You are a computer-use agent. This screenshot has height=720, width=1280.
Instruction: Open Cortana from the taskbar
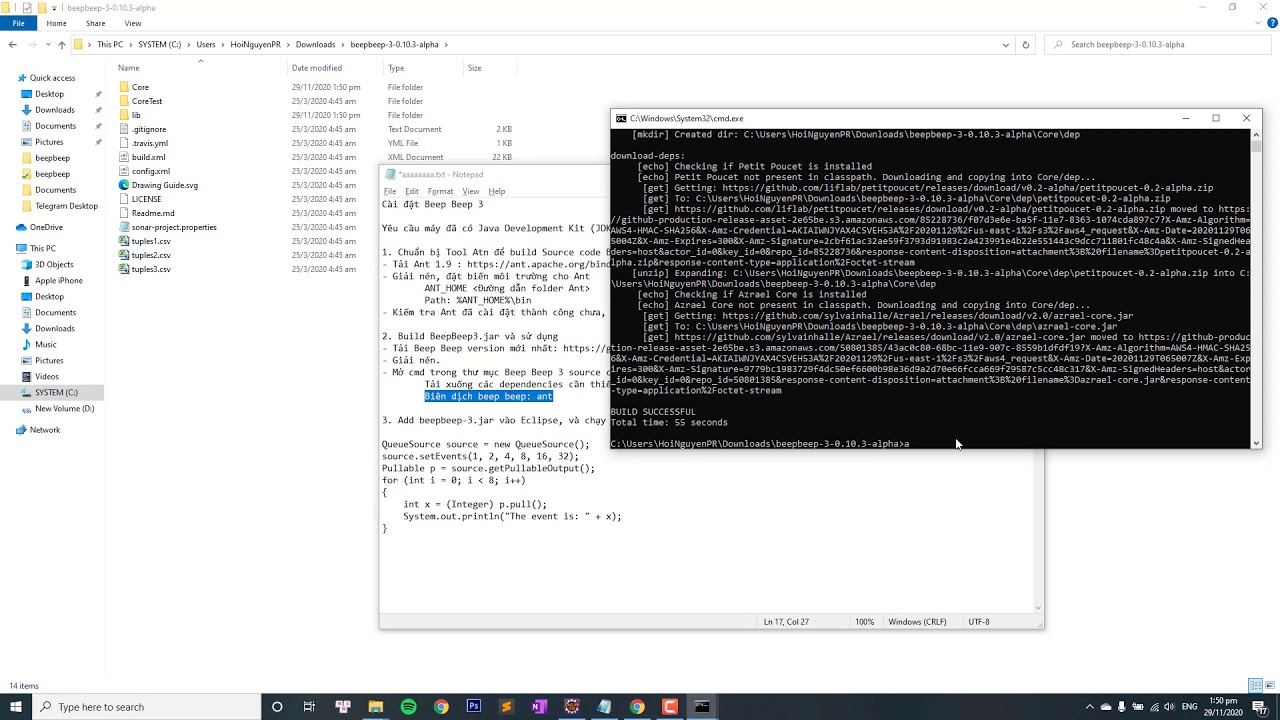click(277, 707)
